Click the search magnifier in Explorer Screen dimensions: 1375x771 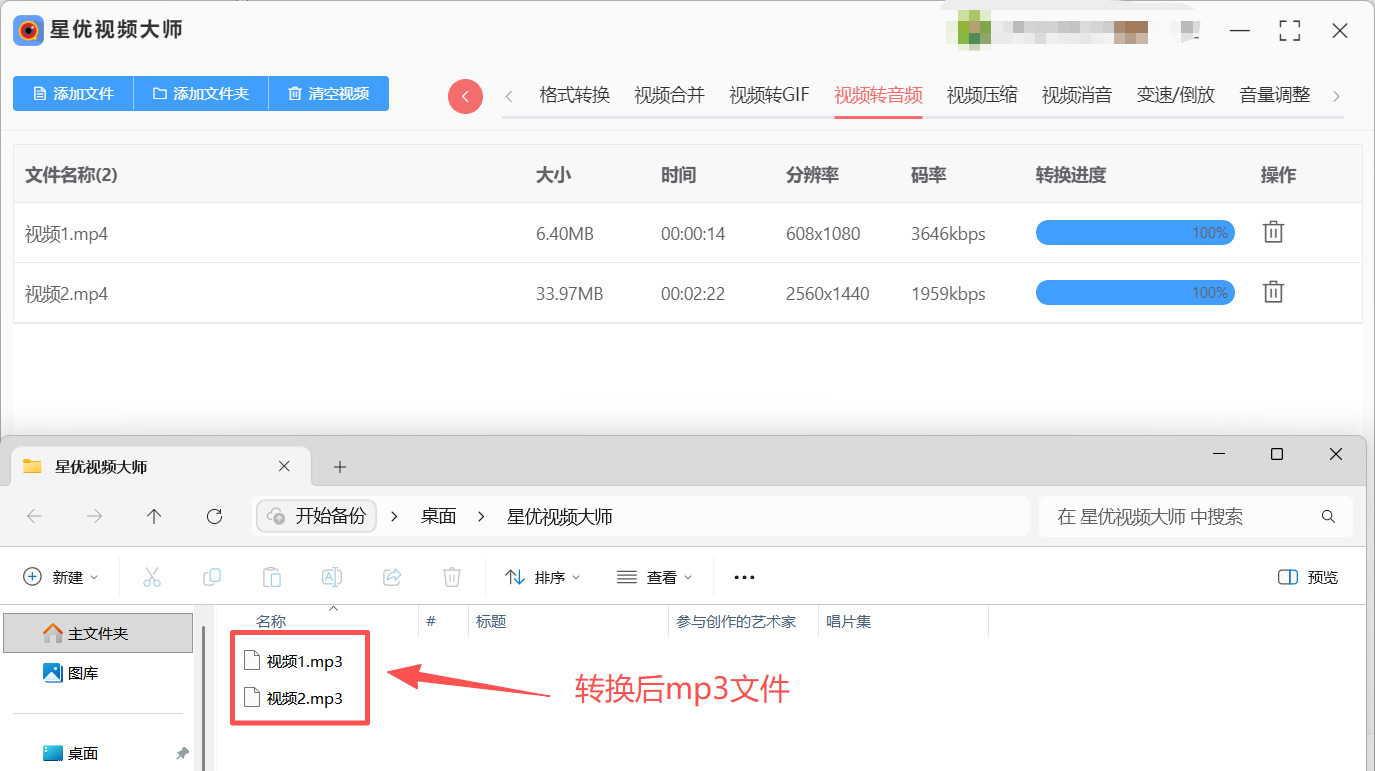pyautogui.click(x=1328, y=517)
